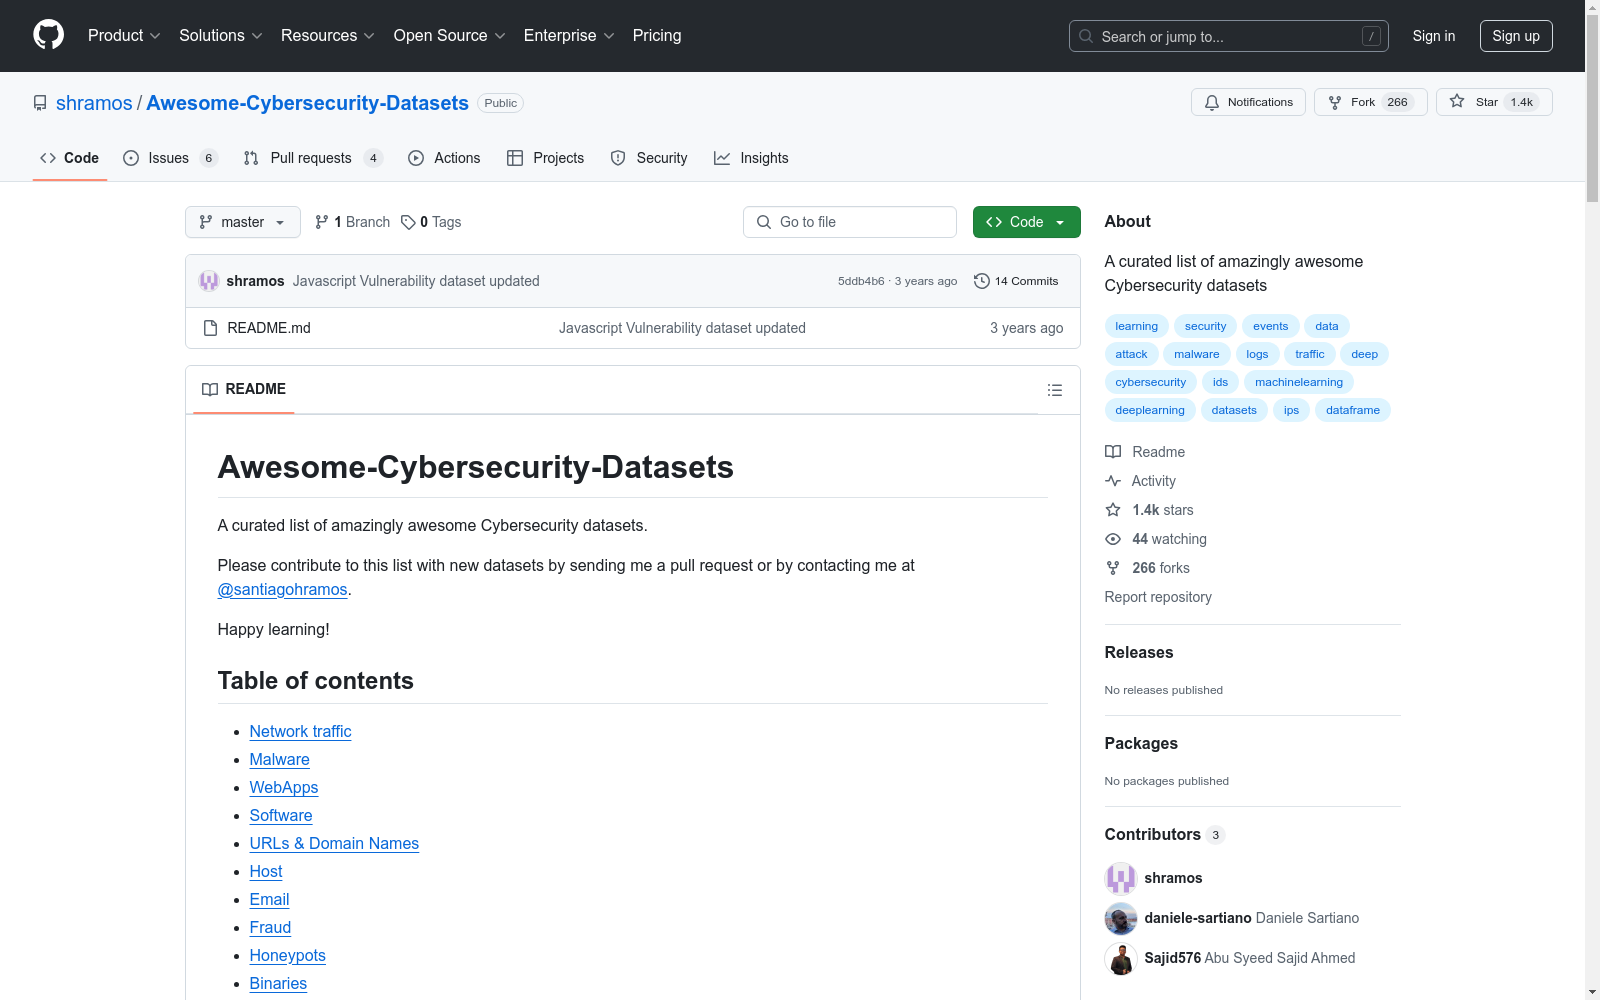Select the learning topic tag

pos(1136,326)
